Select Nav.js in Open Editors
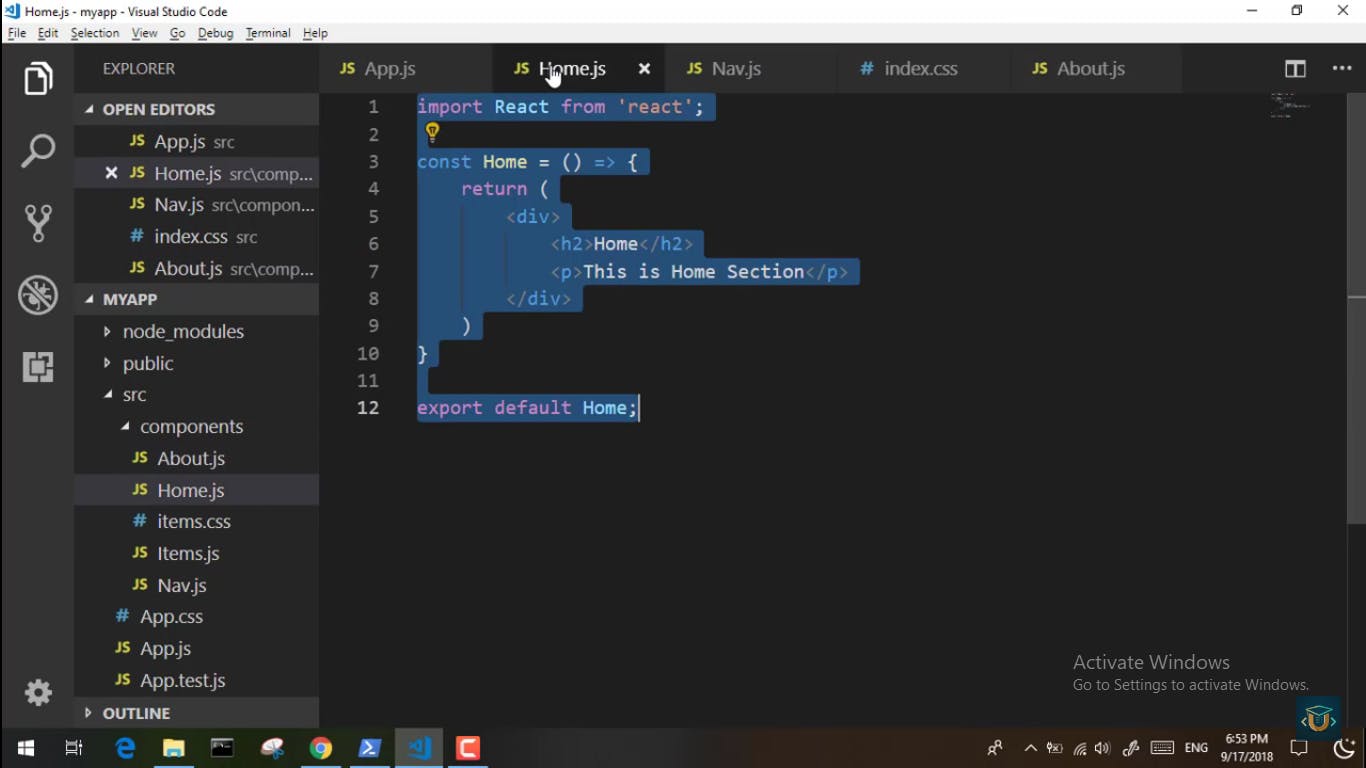This screenshot has height=768, width=1366. (x=197, y=205)
